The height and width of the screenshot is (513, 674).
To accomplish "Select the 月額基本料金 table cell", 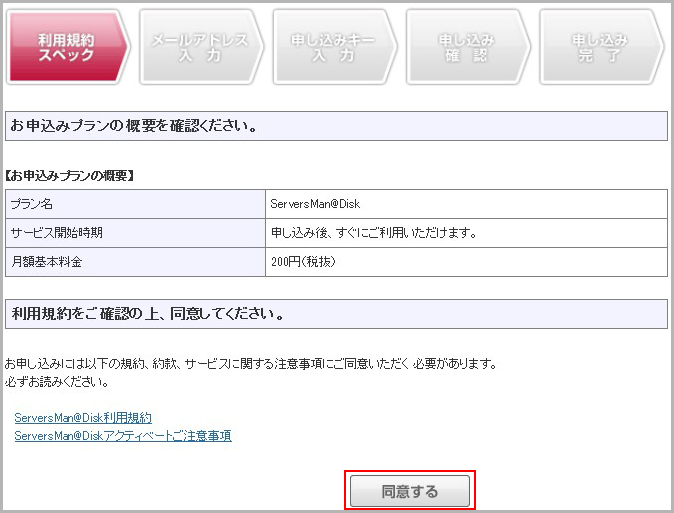I will coord(135,262).
